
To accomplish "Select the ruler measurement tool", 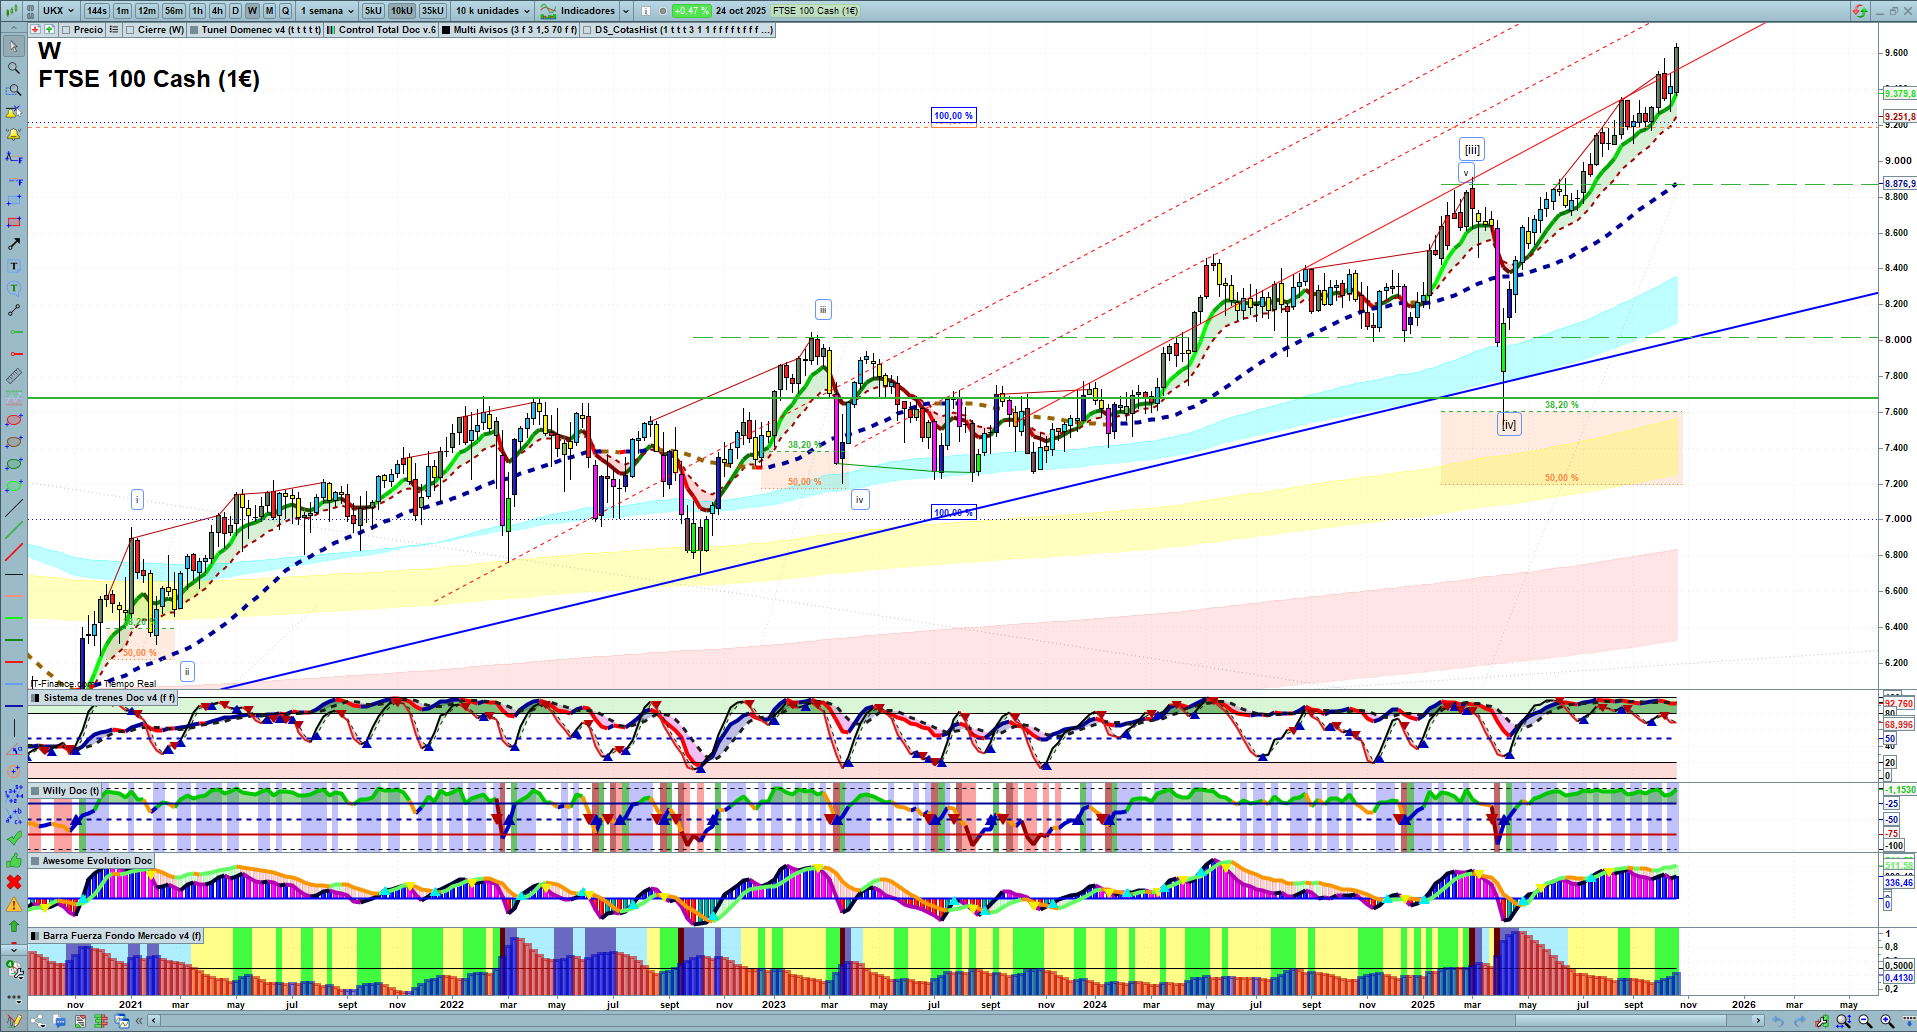I will click(13, 376).
